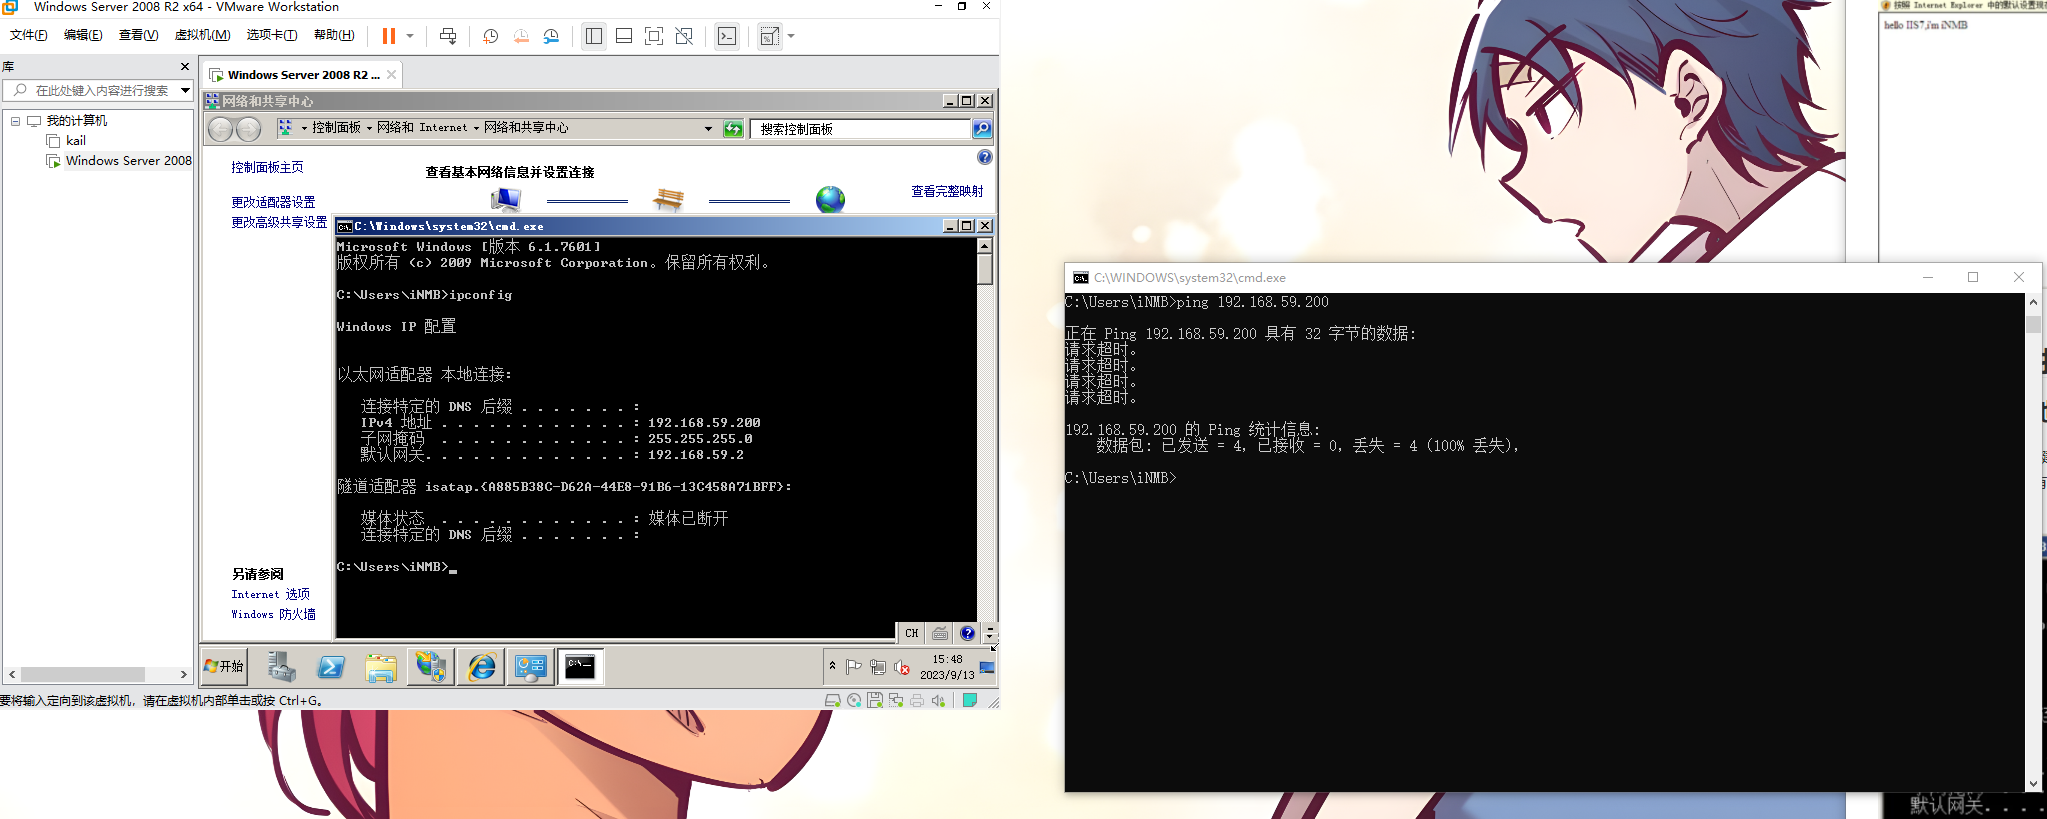Viewport: 2047px width, 819px height.
Task: Toggle the library sidebar view button
Action: click(x=594, y=36)
